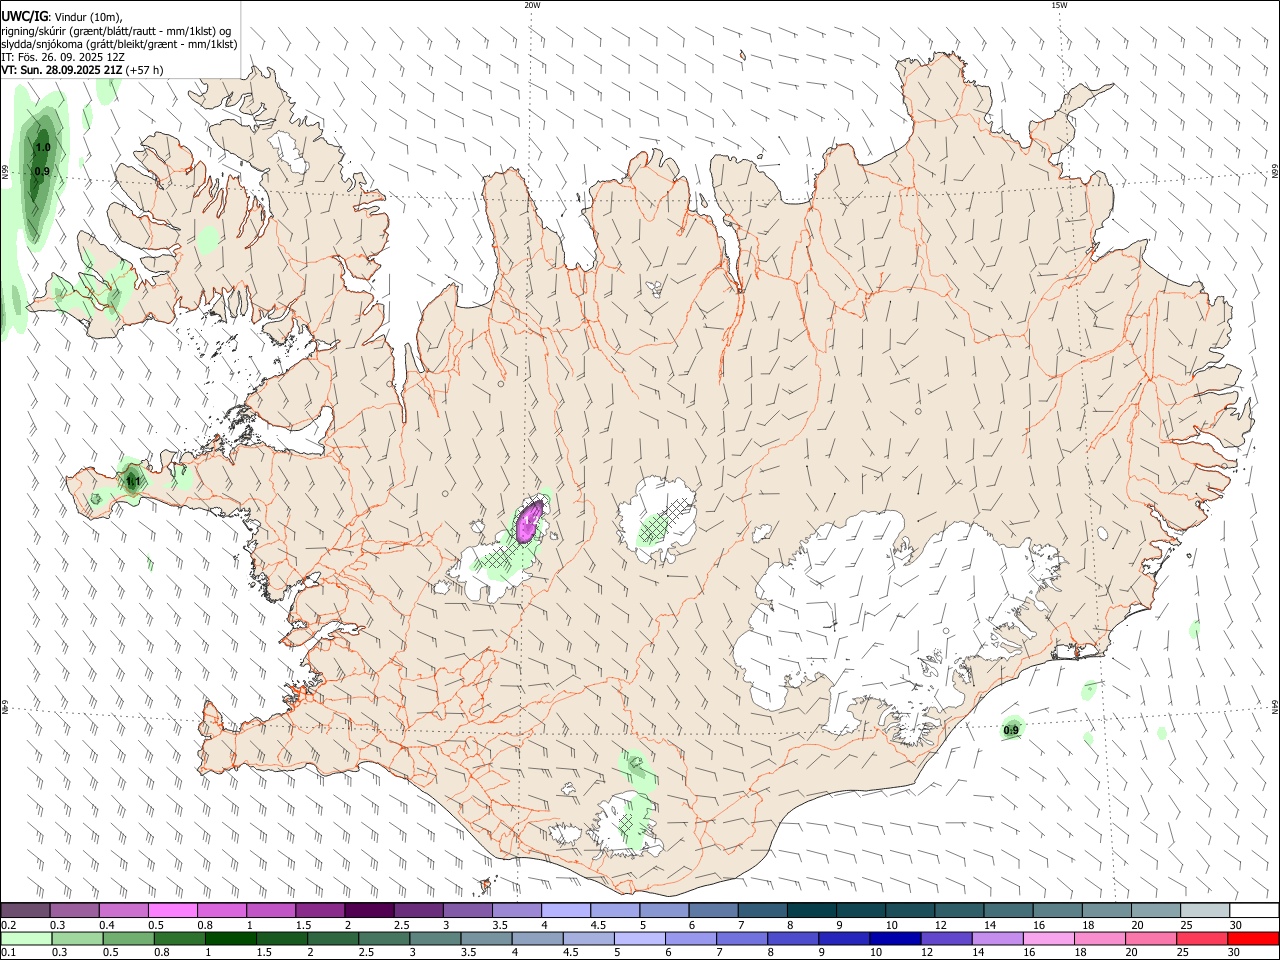This screenshot has height=960, width=1280.
Task: Click the dark green 1 mm rain swatch
Action: click(230, 939)
